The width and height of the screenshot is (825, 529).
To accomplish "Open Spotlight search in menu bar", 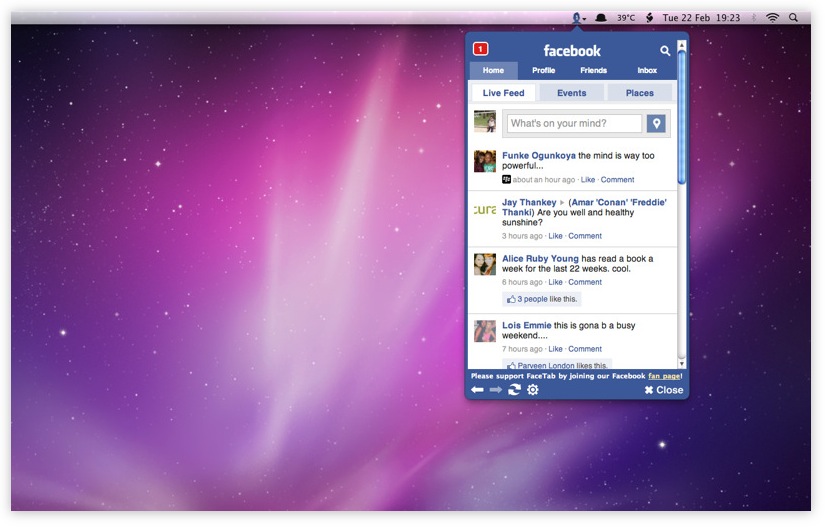I will (x=793, y=18).
